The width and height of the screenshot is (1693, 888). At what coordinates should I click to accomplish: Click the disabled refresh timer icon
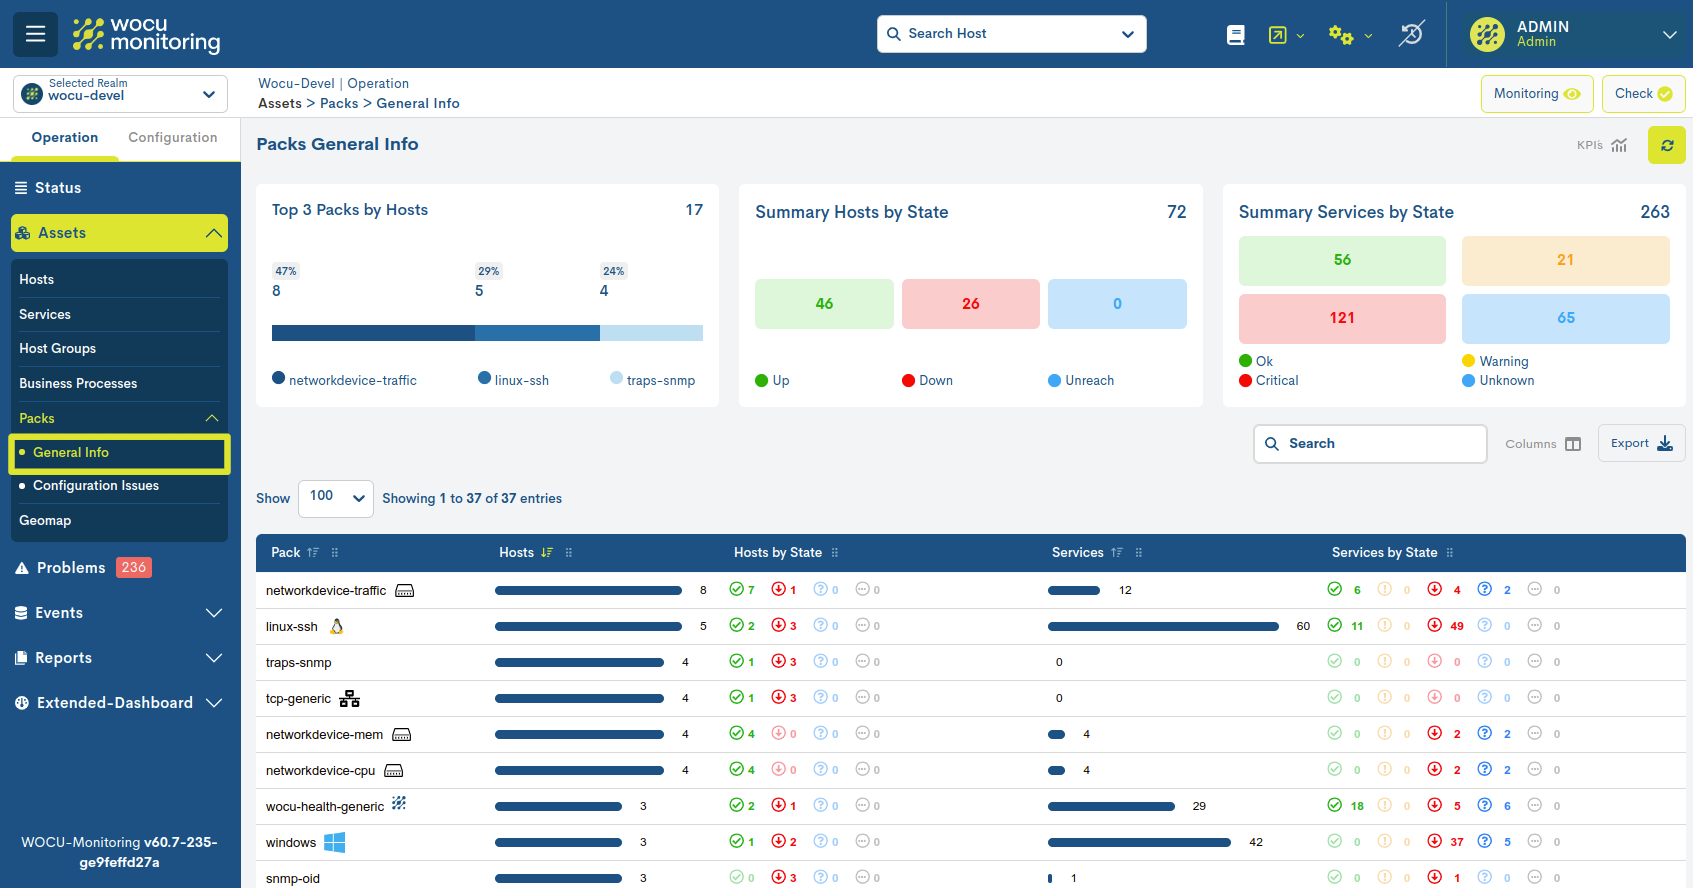pos(1411,34)
